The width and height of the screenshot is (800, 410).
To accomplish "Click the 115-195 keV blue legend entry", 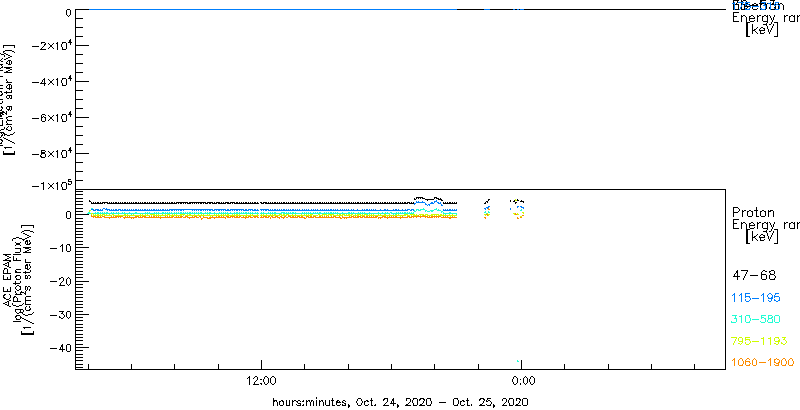I will click(x=756, y=298).
